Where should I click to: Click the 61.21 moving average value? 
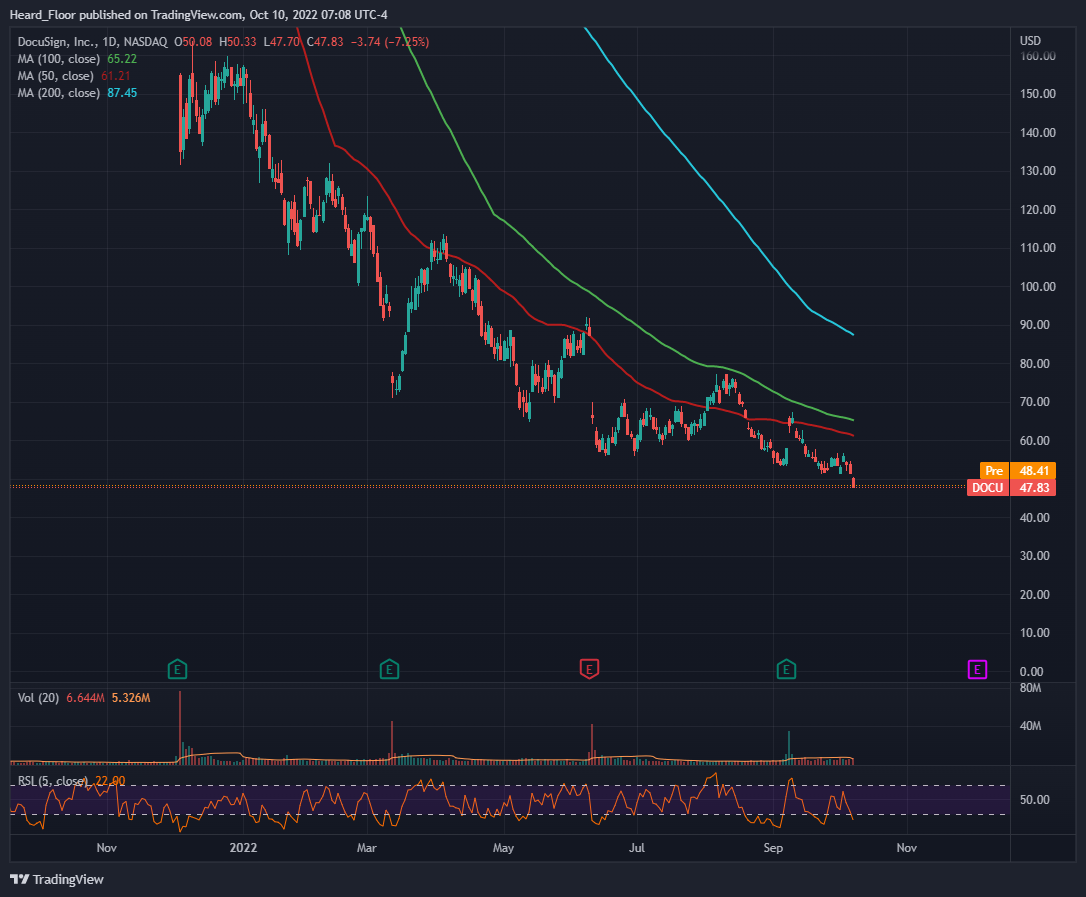116,76
